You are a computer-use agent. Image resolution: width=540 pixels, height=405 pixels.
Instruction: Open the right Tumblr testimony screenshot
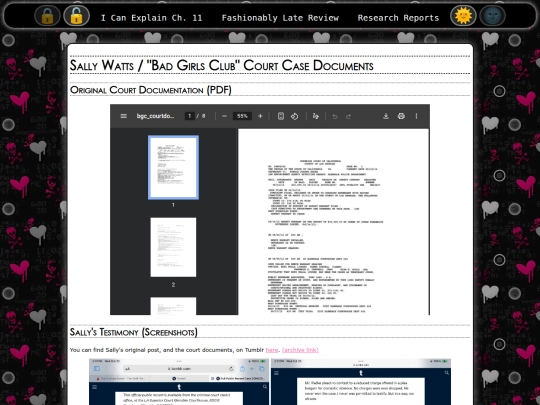pos(361,382)
